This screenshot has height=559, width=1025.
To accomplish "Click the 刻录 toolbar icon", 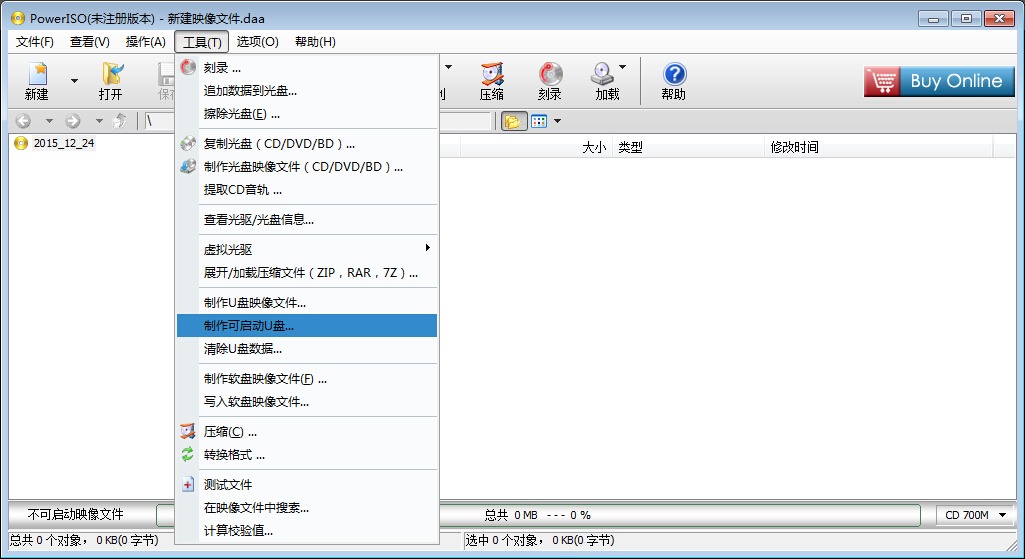I will 550,81.
